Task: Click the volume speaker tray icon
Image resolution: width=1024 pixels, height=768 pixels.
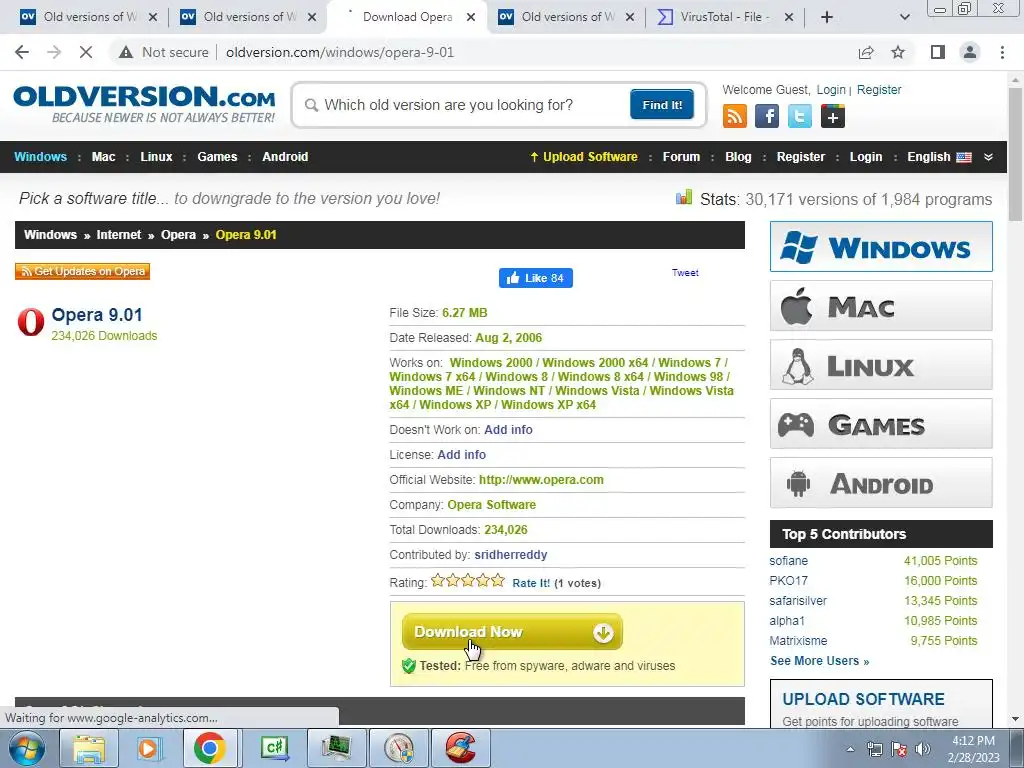Action: tap(923, 749)
